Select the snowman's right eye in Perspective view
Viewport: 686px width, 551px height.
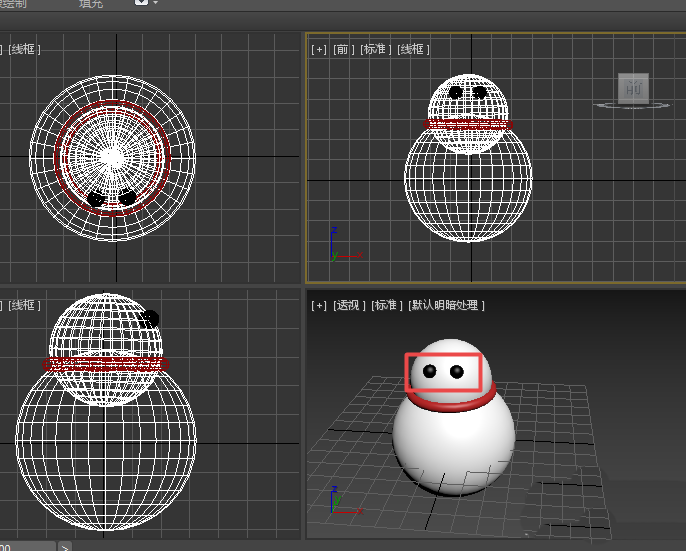point(457,372)
